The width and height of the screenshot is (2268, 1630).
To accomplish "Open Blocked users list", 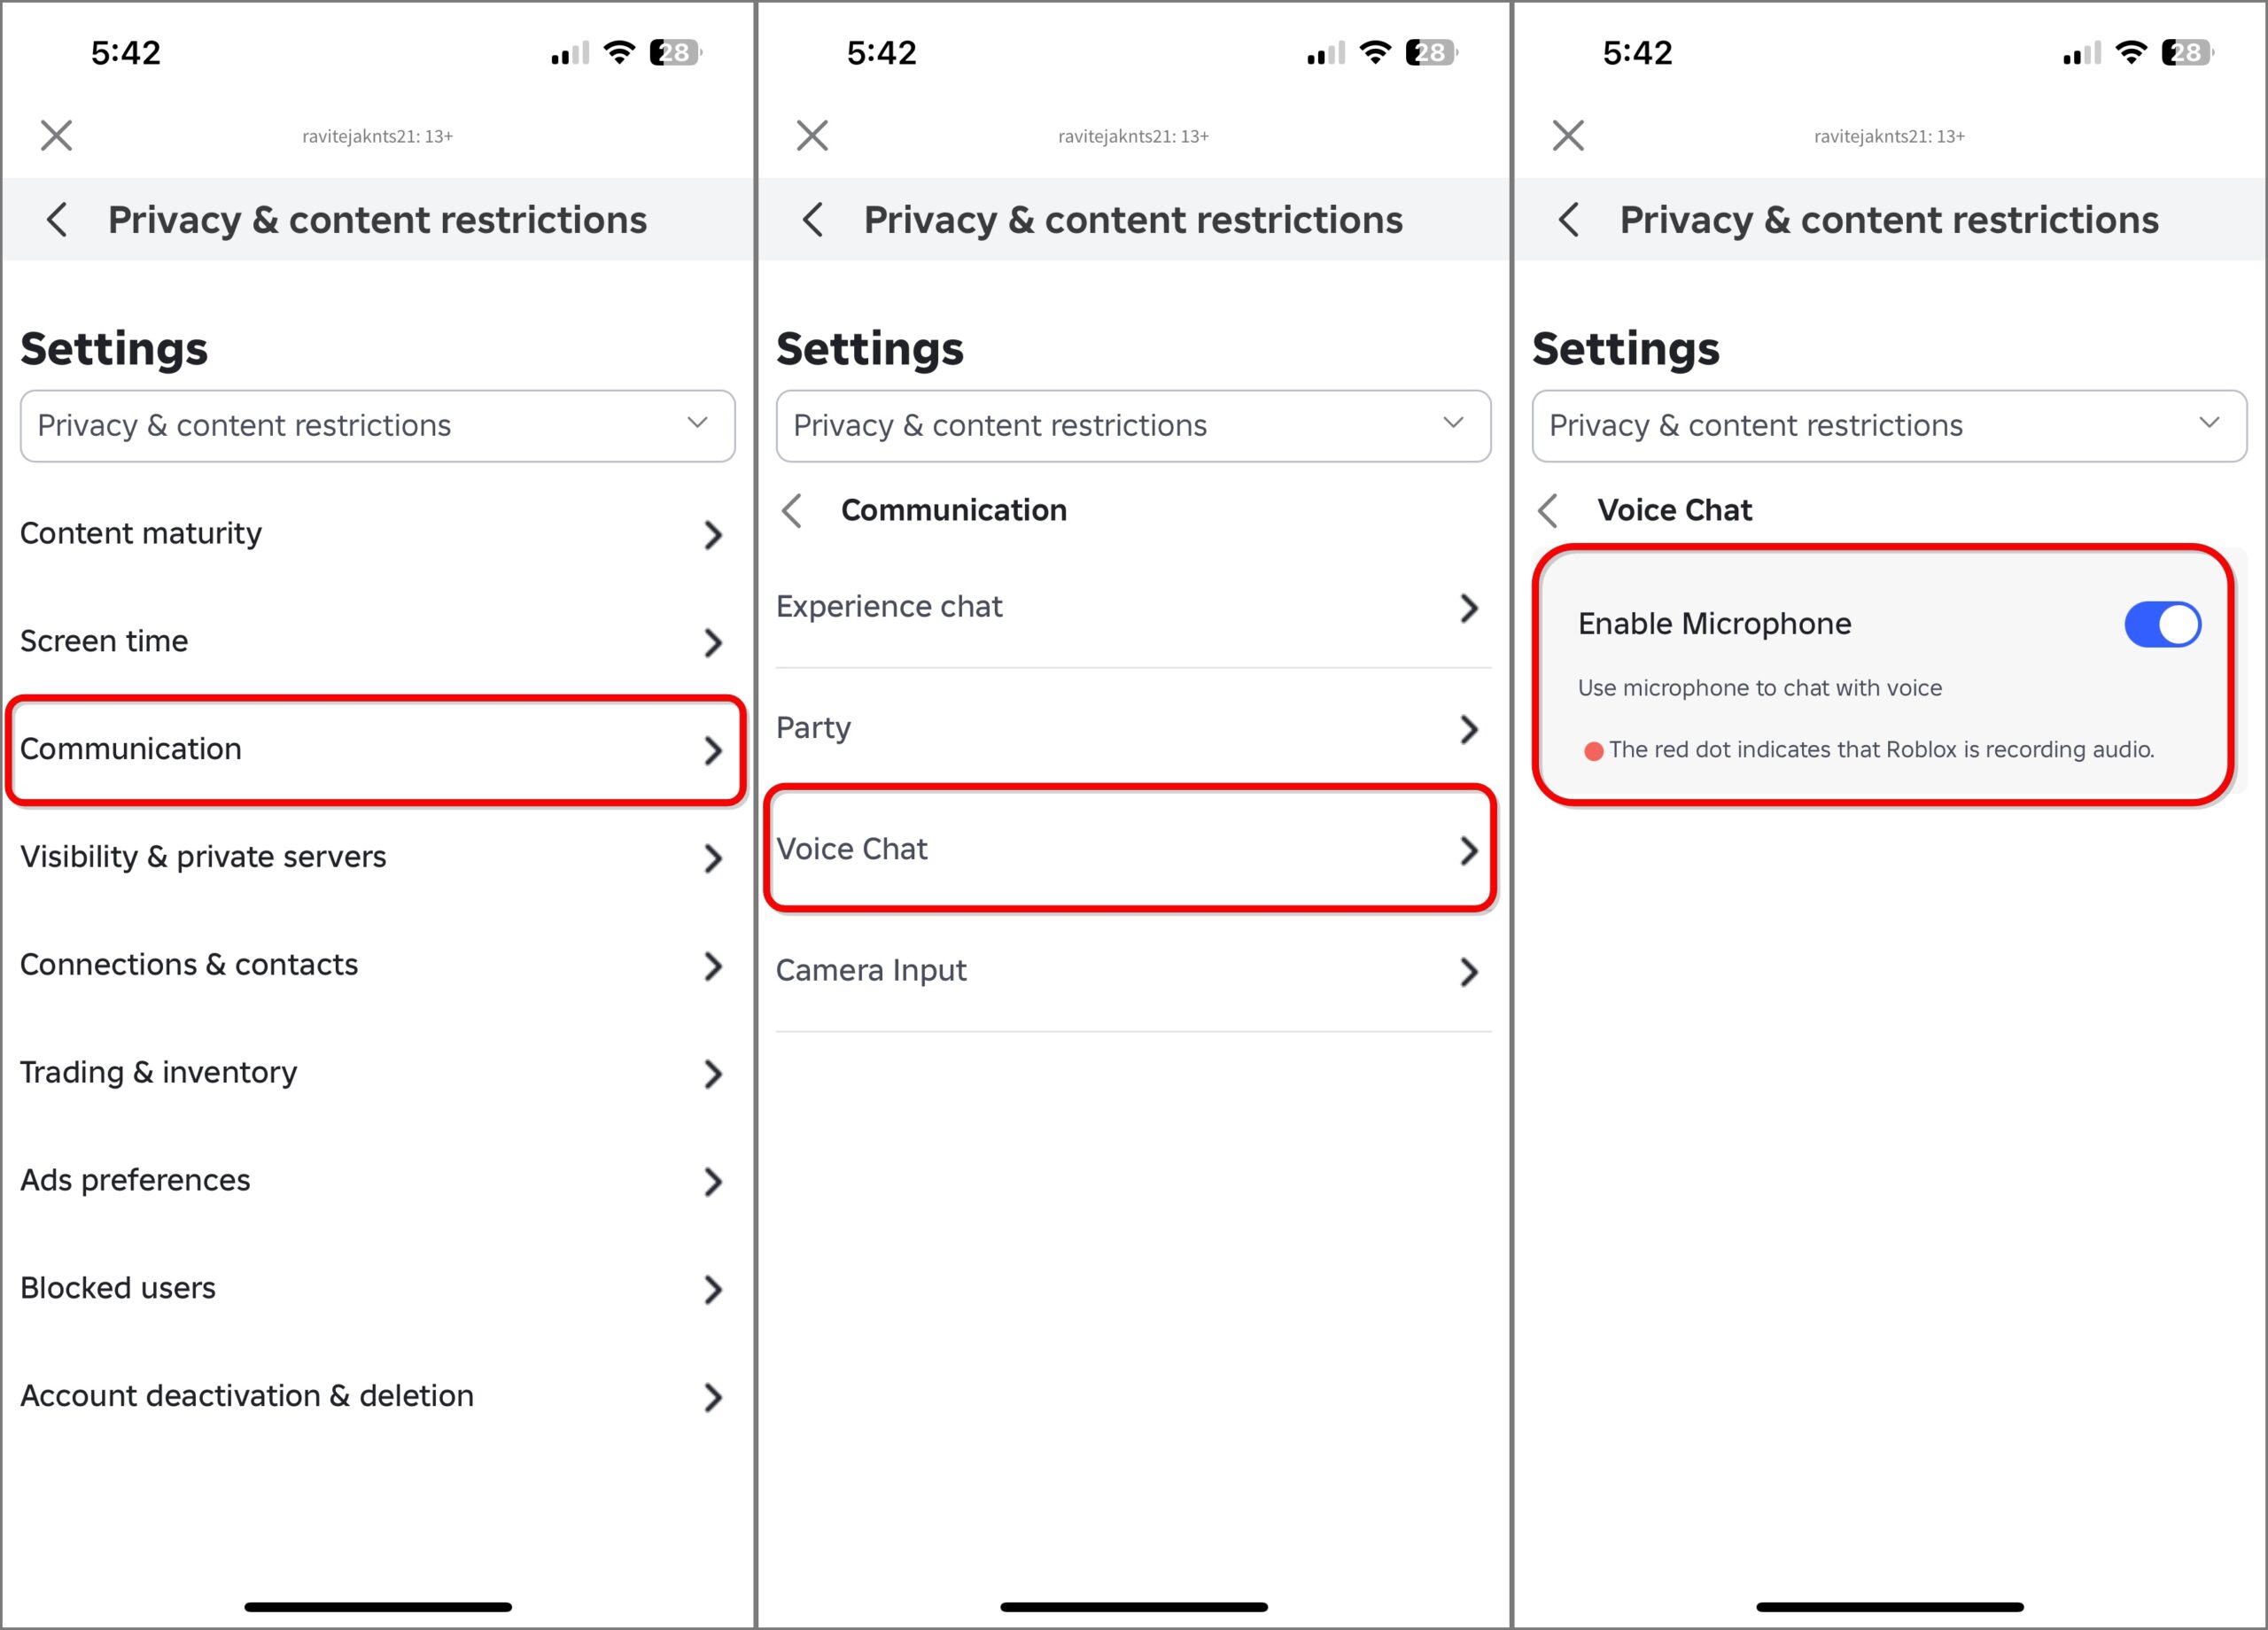I will pos(376,1288).
